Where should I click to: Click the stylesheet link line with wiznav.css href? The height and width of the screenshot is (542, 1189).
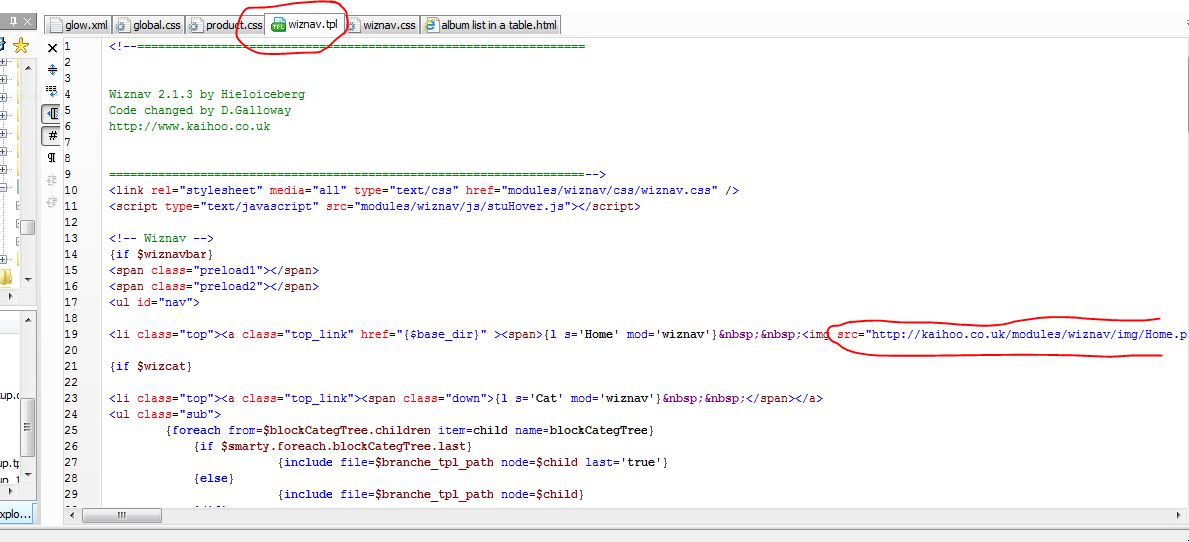[x=424, y=190]
